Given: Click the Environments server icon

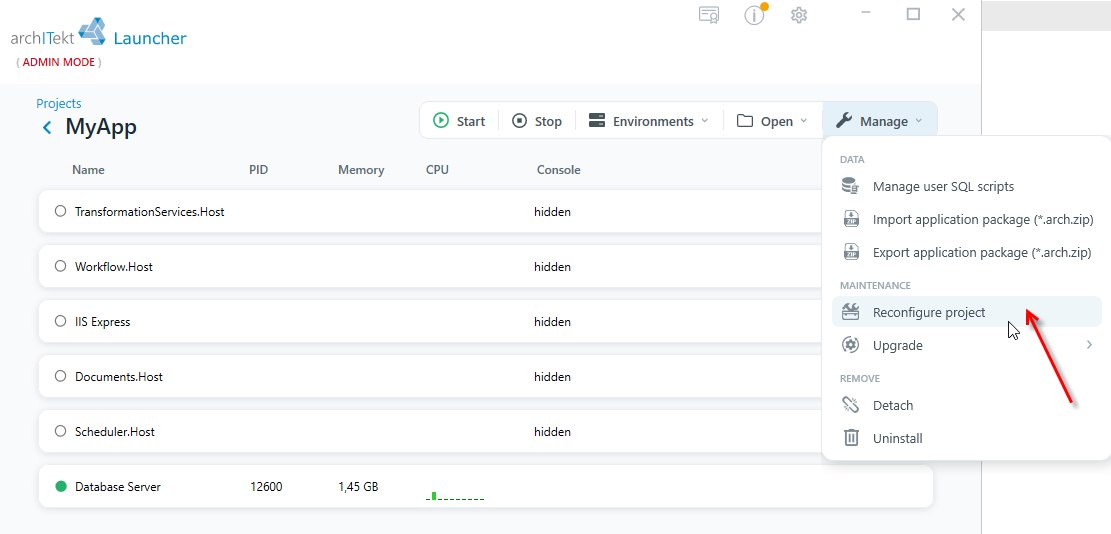Looking at the screenshot, I should tap(597, 121).
